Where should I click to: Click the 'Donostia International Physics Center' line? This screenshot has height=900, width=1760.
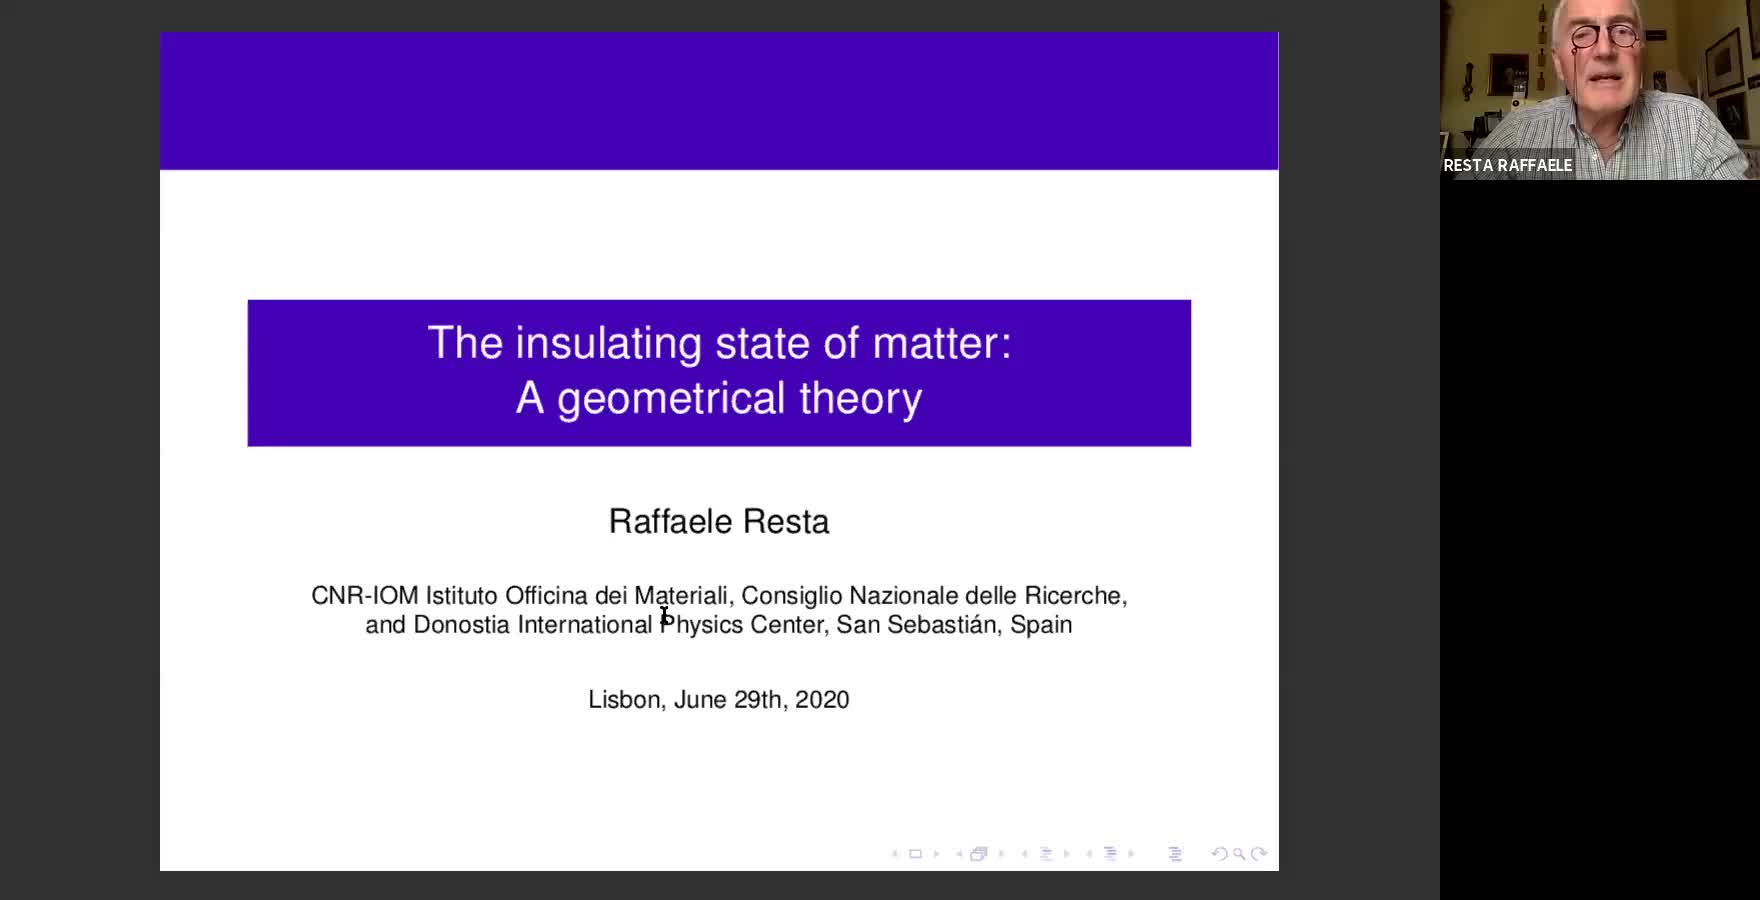tap(719, 624)
